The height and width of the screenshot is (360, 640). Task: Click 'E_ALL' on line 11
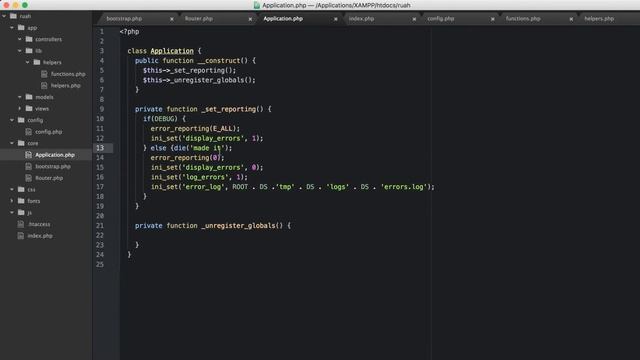tap(222, 128)
